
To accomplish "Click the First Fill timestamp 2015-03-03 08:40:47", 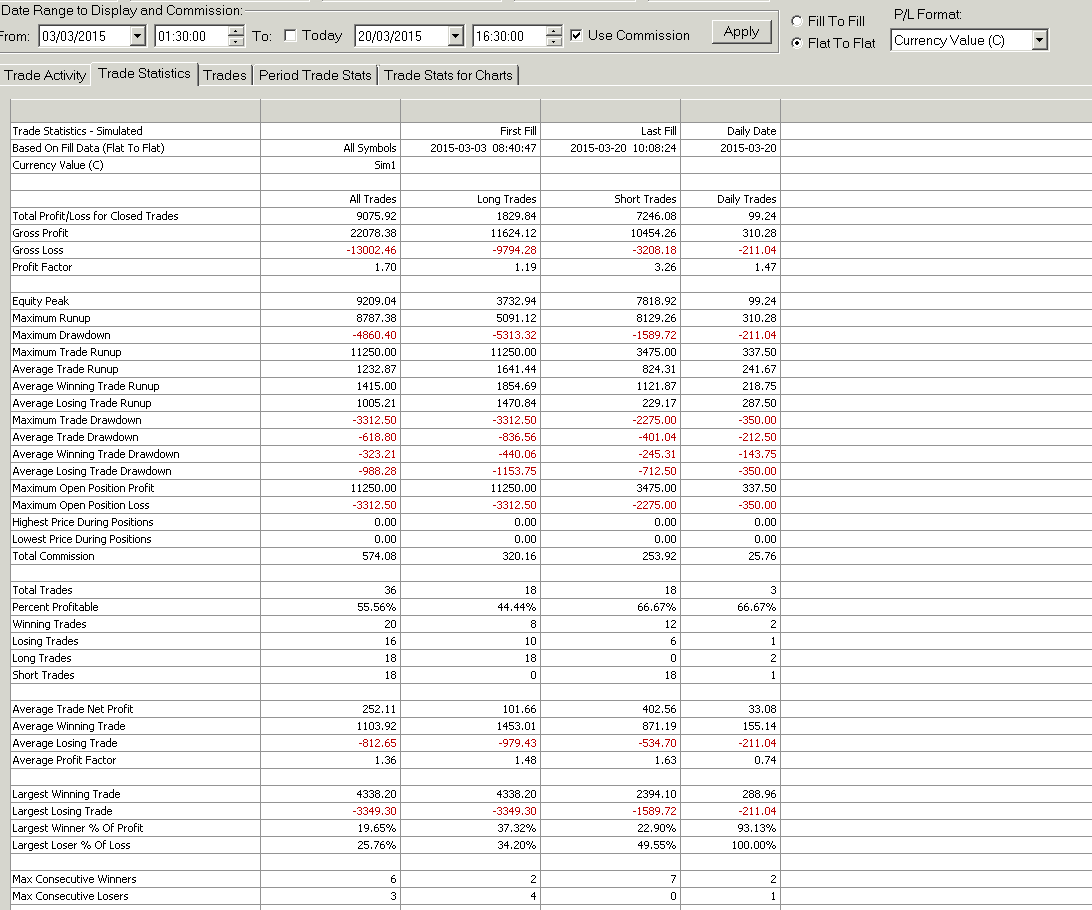I will (483, 148).
